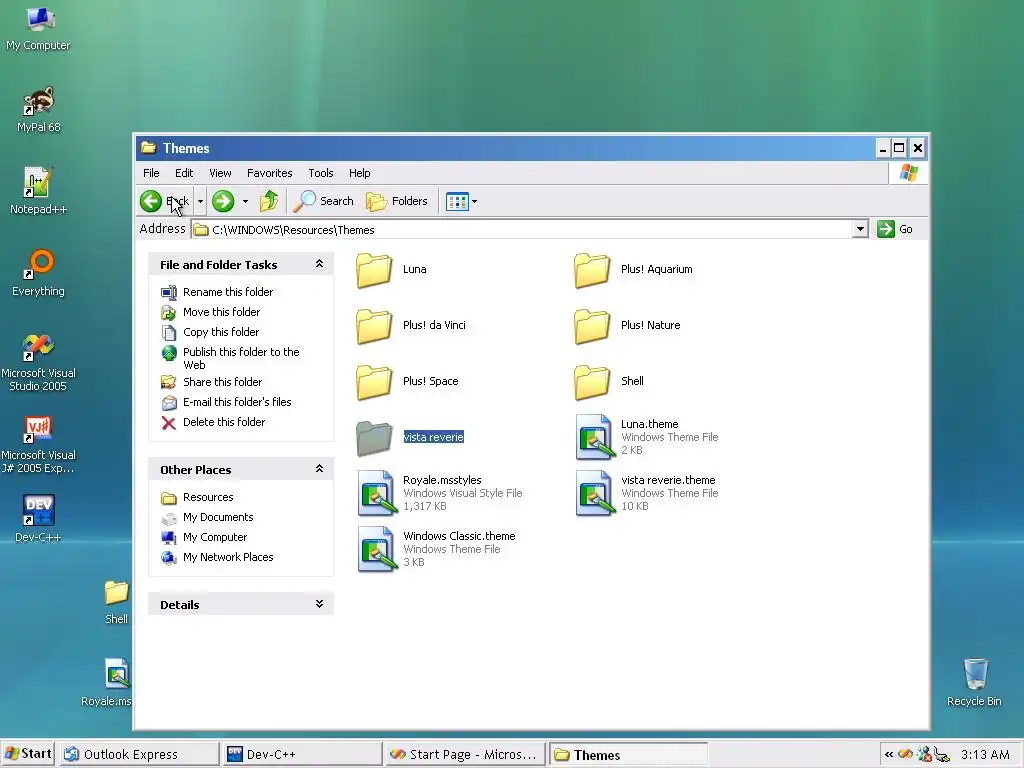Go to My Network Places
This screenshot has height=768, width=1024.
(228, 557)
